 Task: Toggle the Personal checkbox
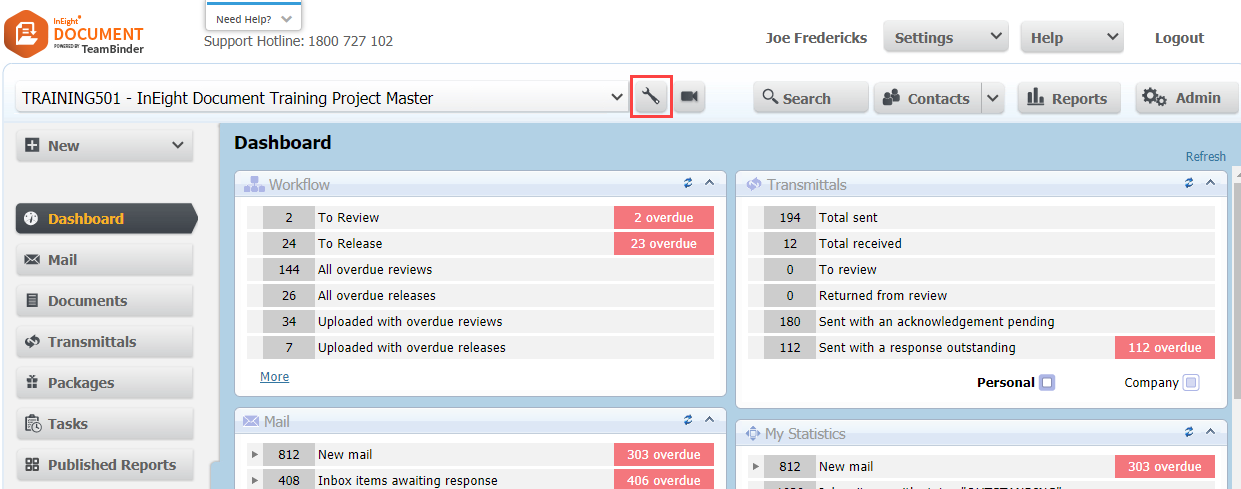click(x=1047, y=382)
